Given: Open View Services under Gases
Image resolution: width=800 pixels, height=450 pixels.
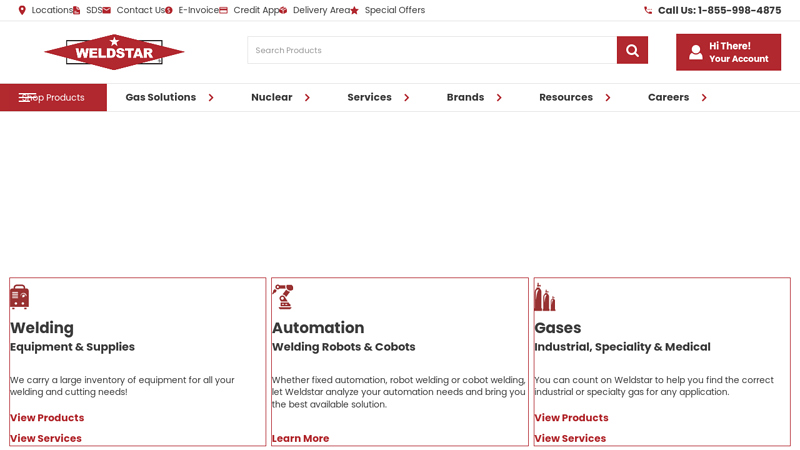Looking at the screenshot, I should click(x=570, y=438).
